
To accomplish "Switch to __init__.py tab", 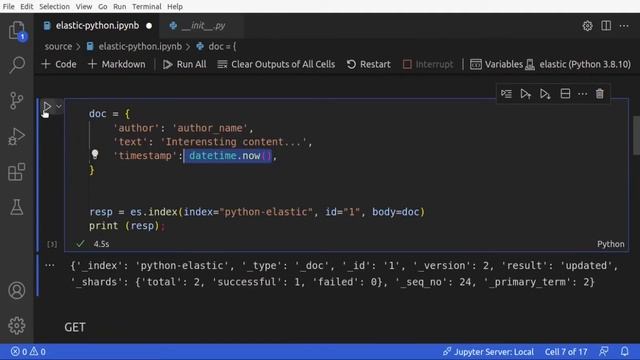I will point(203,26).
